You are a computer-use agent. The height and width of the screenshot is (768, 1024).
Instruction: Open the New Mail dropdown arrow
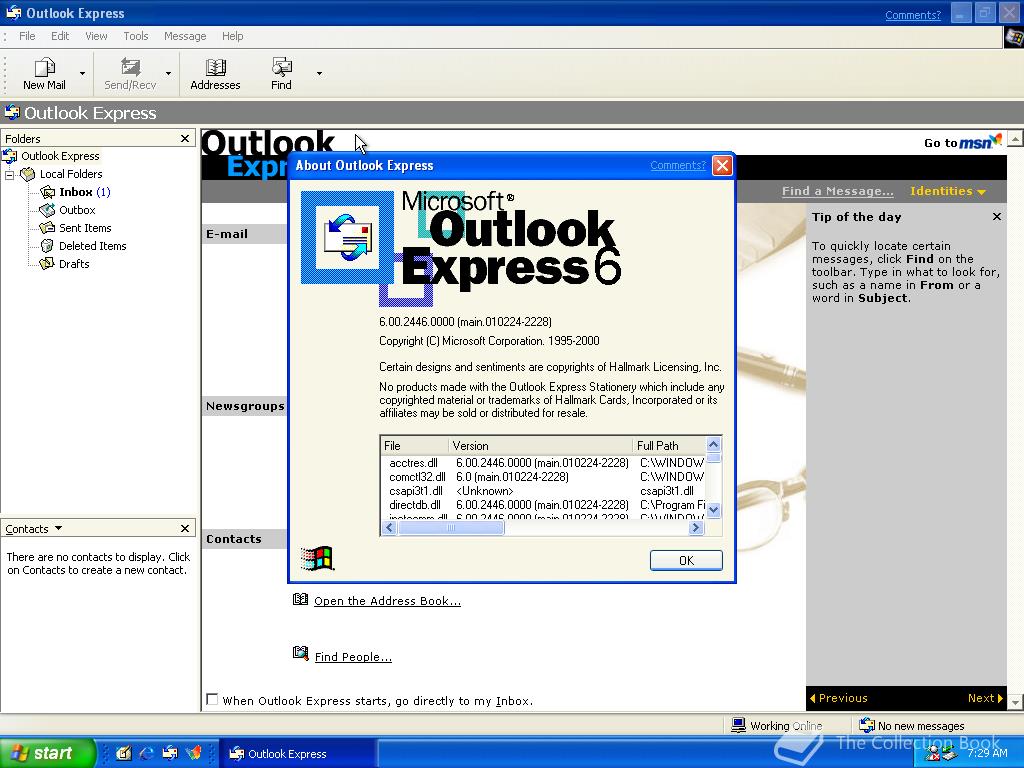tap(82, 74)
